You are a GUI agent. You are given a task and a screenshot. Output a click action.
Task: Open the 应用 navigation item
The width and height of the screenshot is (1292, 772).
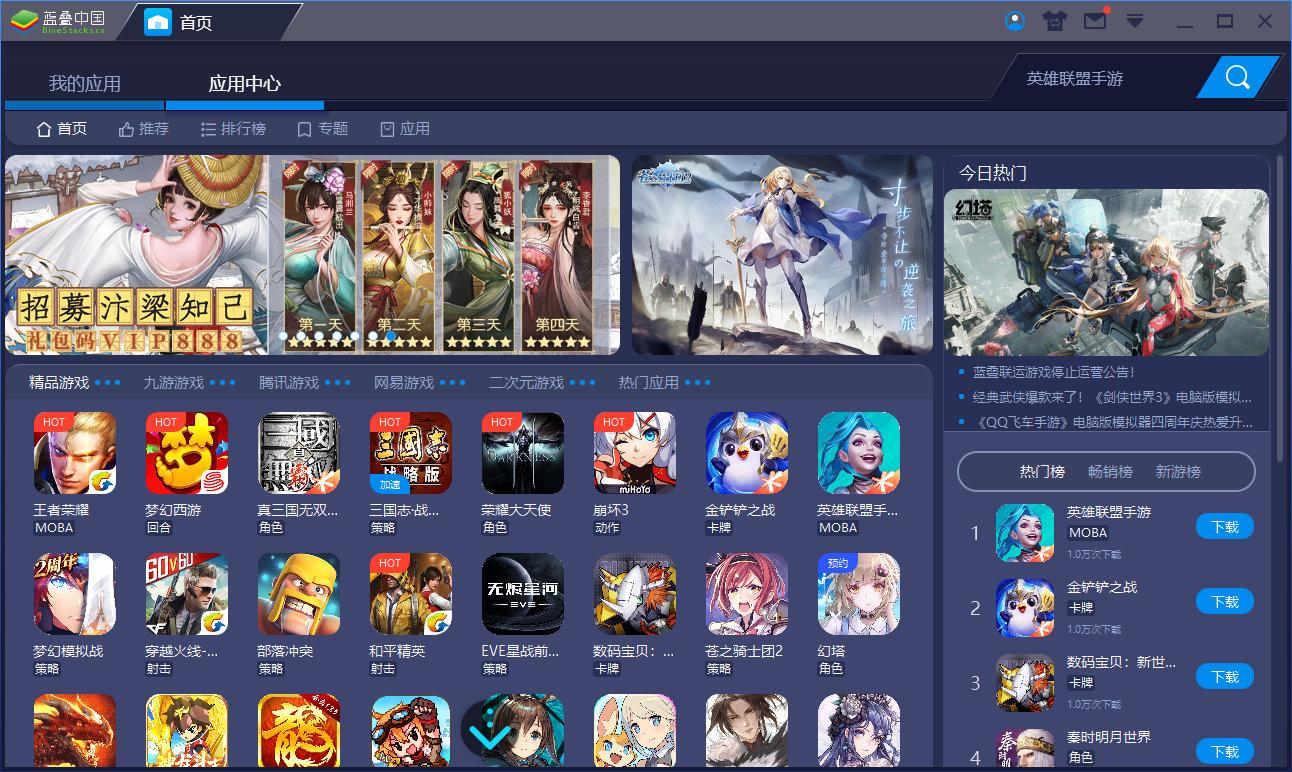click(405, 129)
